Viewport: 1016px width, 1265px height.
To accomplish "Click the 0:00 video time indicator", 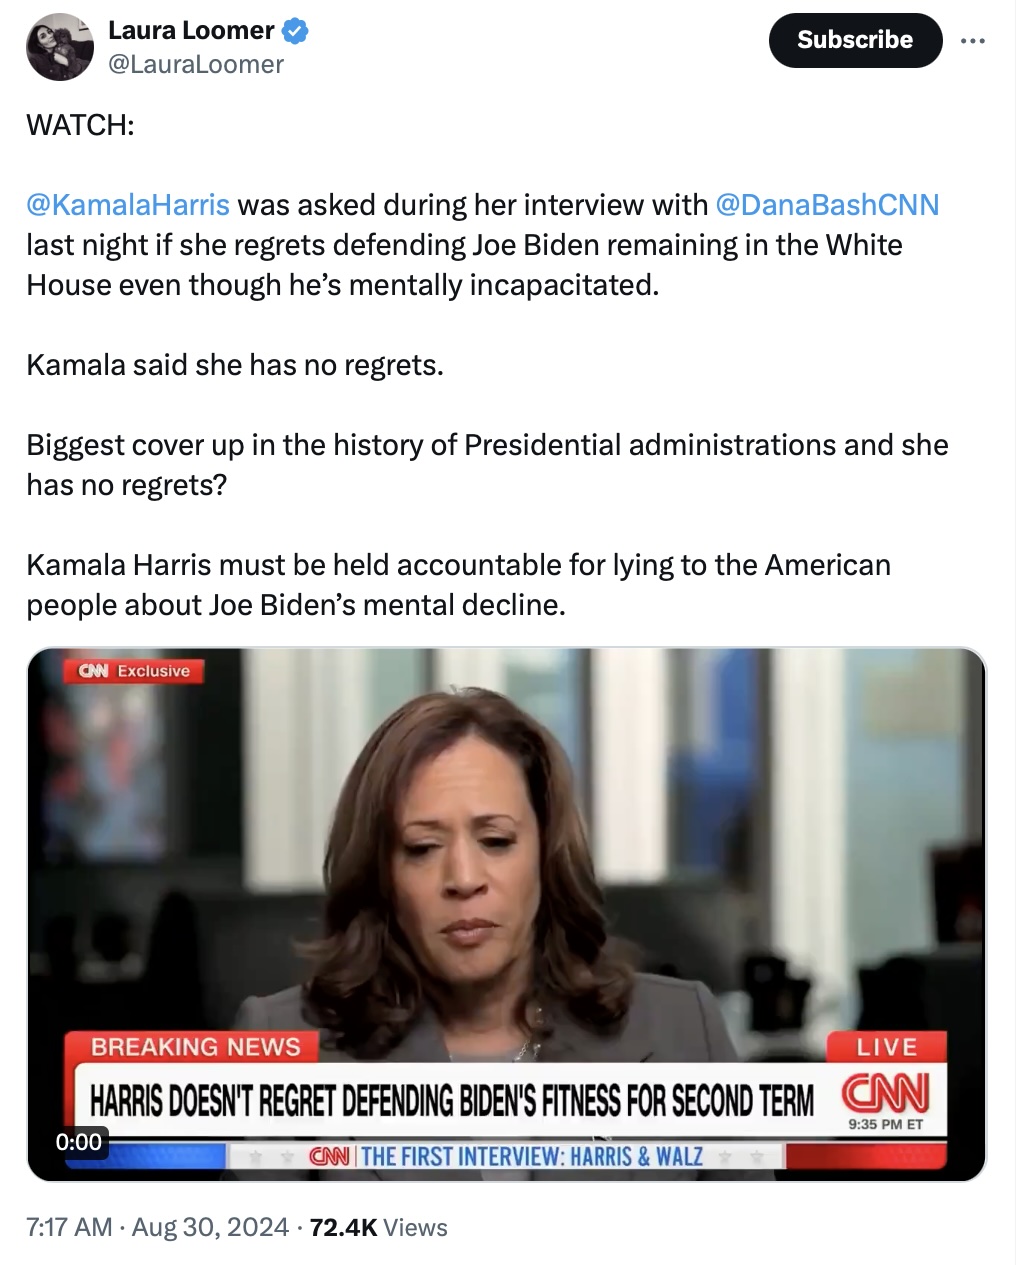I will (79, 1141).
